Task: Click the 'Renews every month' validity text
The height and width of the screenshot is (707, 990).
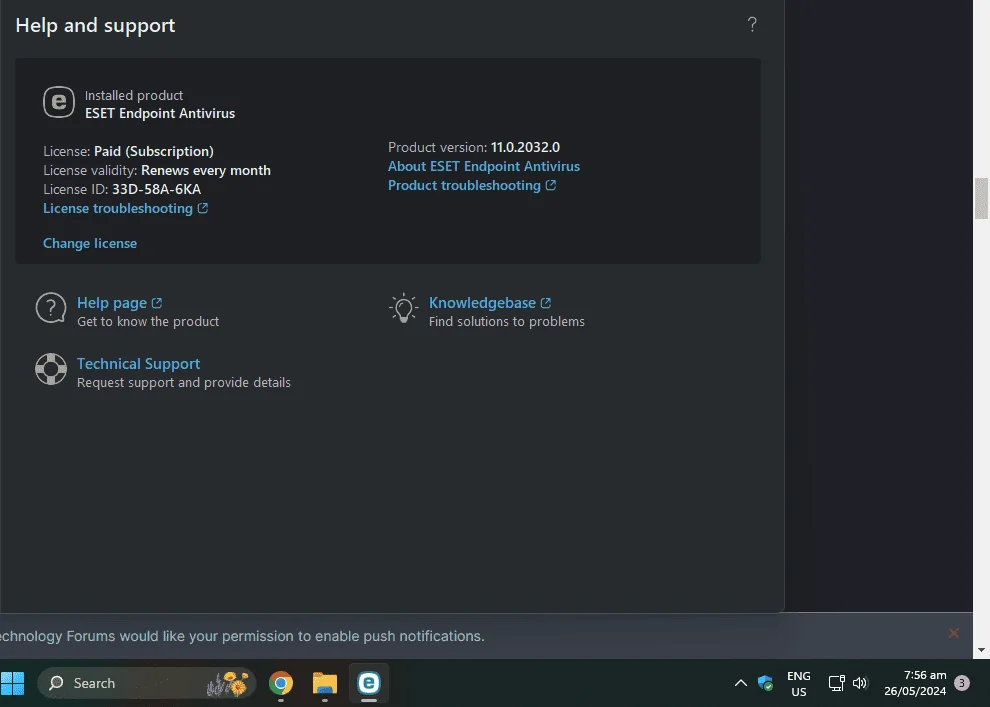Action: point(206,170)
